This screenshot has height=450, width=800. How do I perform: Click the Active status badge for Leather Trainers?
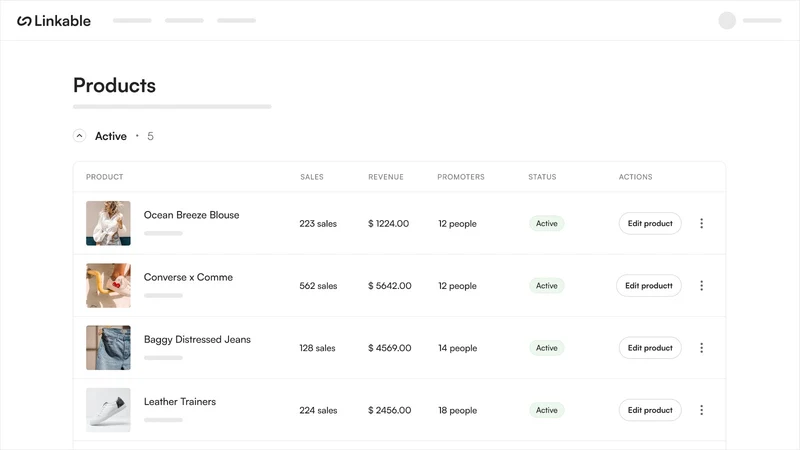click(546, 410)
